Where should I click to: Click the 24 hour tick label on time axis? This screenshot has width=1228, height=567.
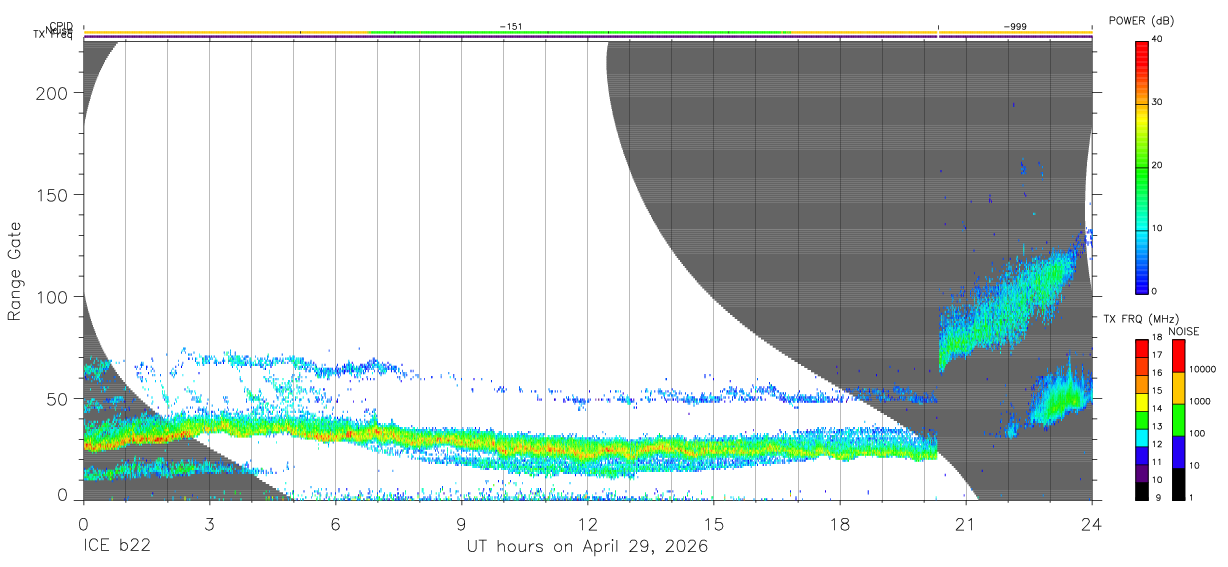(1091, 524)
